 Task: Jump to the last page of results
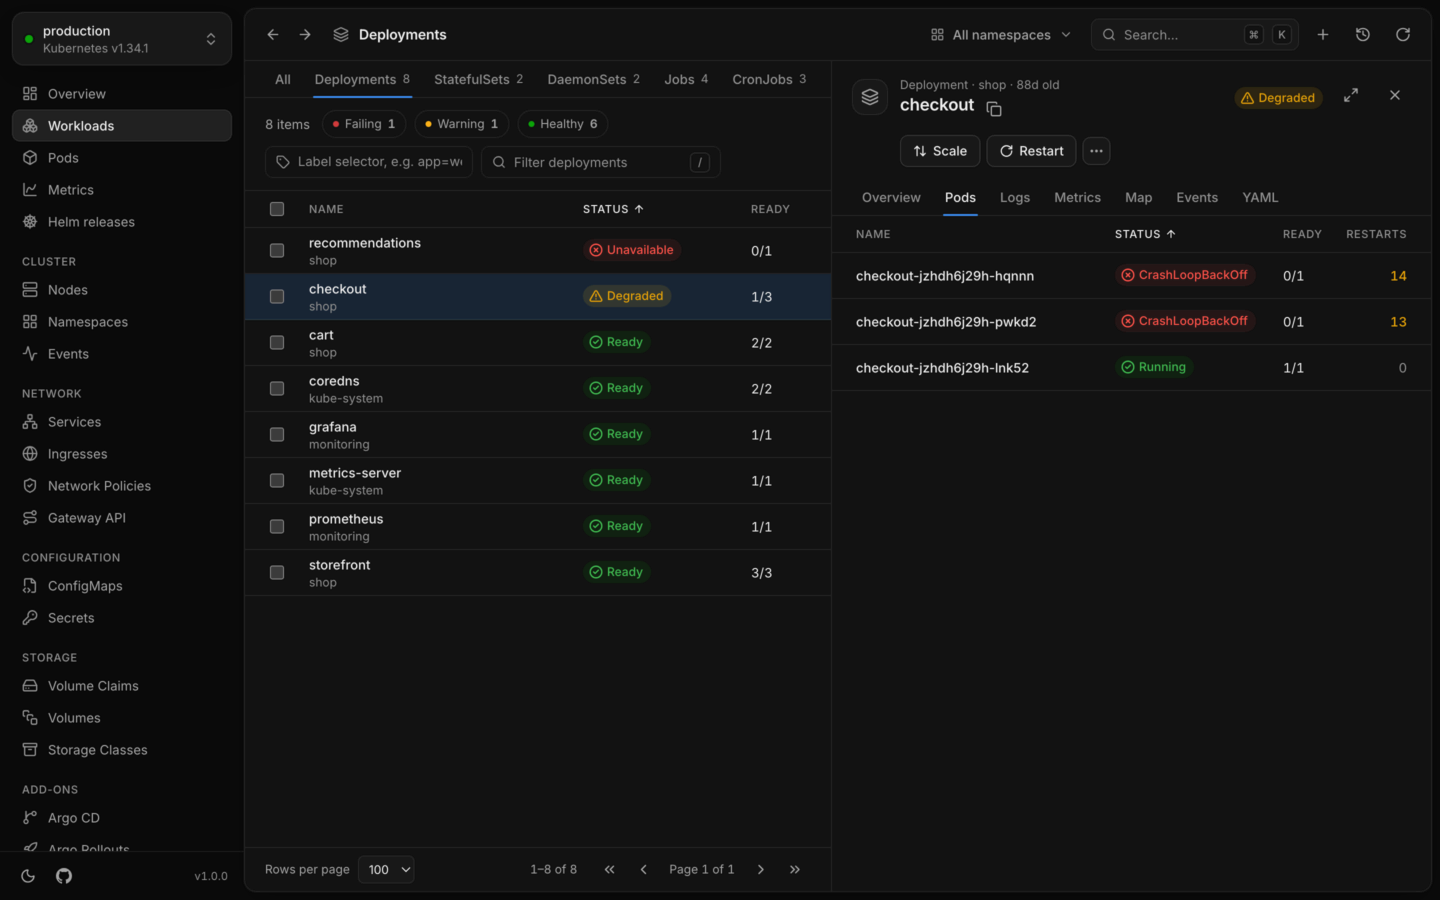coord(795,870)
